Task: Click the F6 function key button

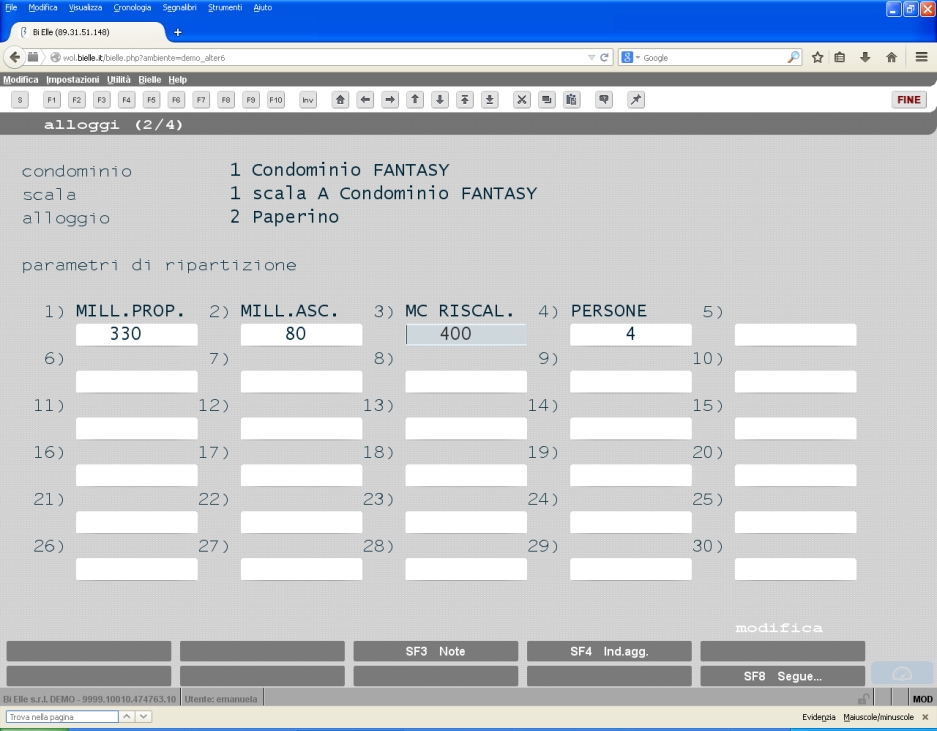Action: click(x=176, y=100)
